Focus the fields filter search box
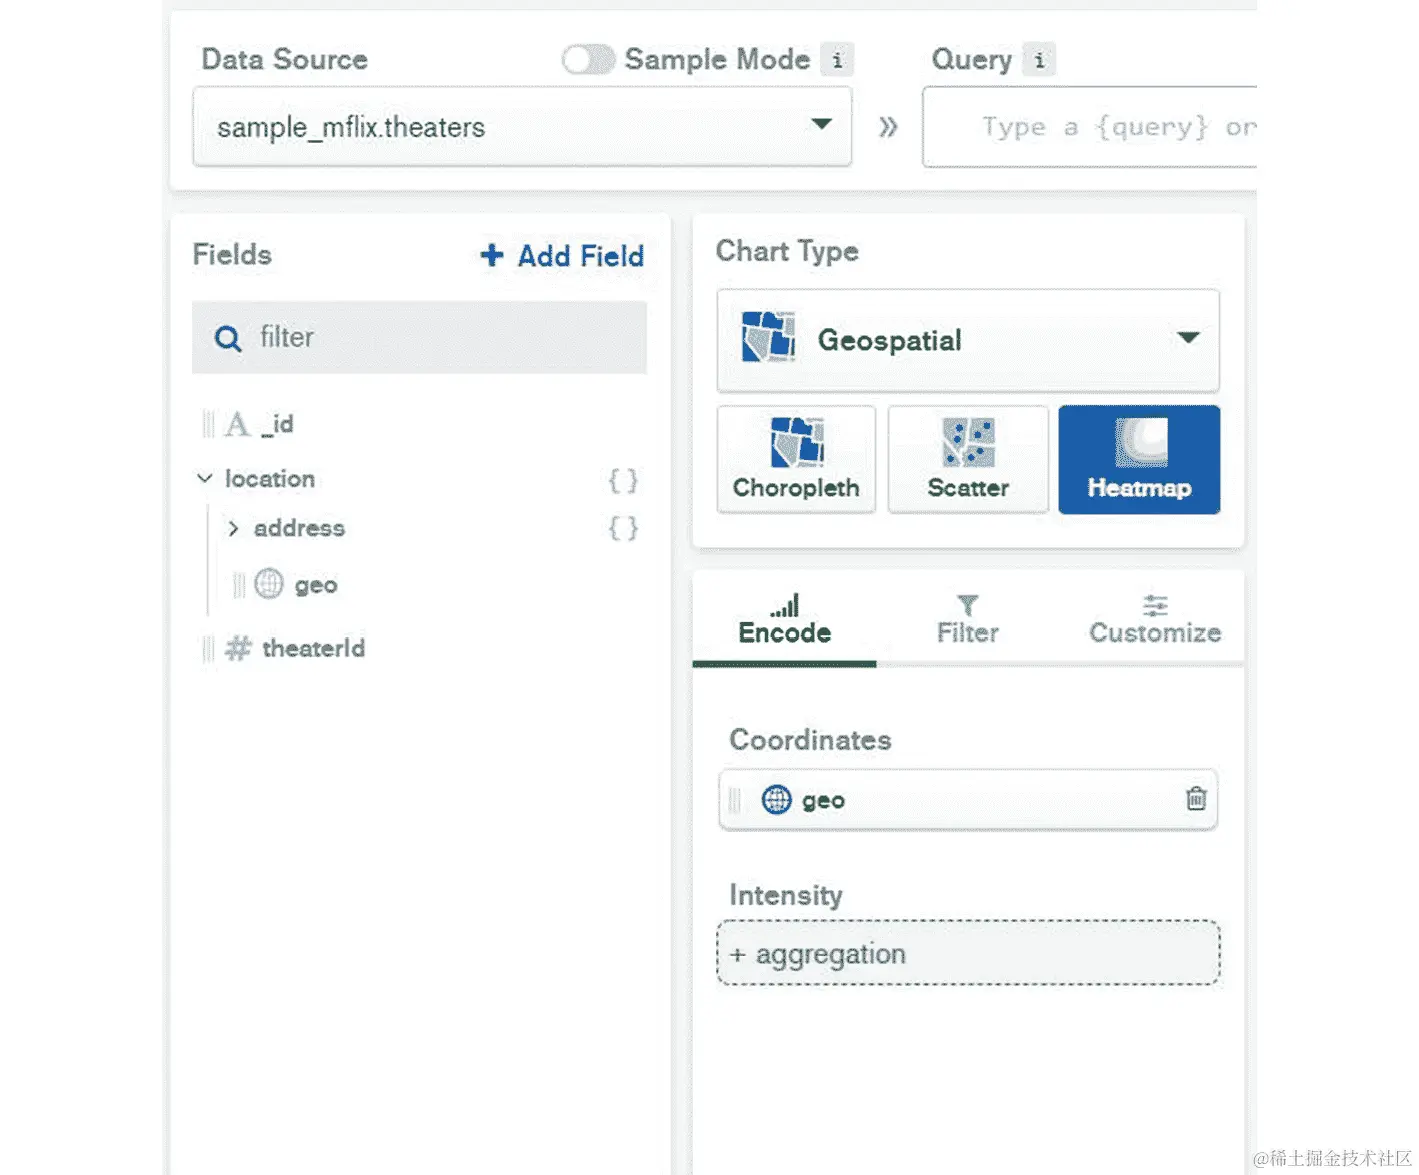 419,337
